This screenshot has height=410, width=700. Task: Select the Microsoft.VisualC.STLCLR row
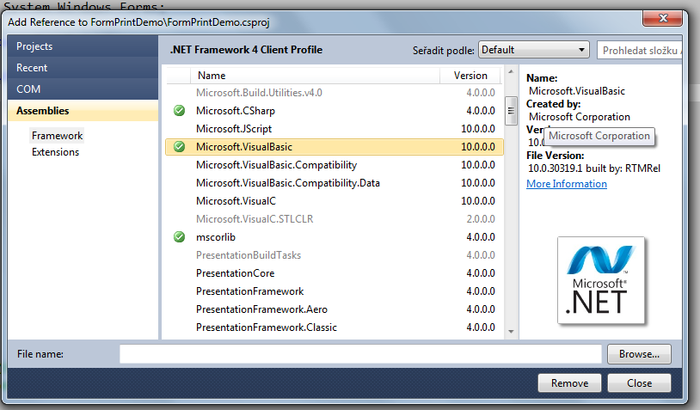(x=334, y=219)
